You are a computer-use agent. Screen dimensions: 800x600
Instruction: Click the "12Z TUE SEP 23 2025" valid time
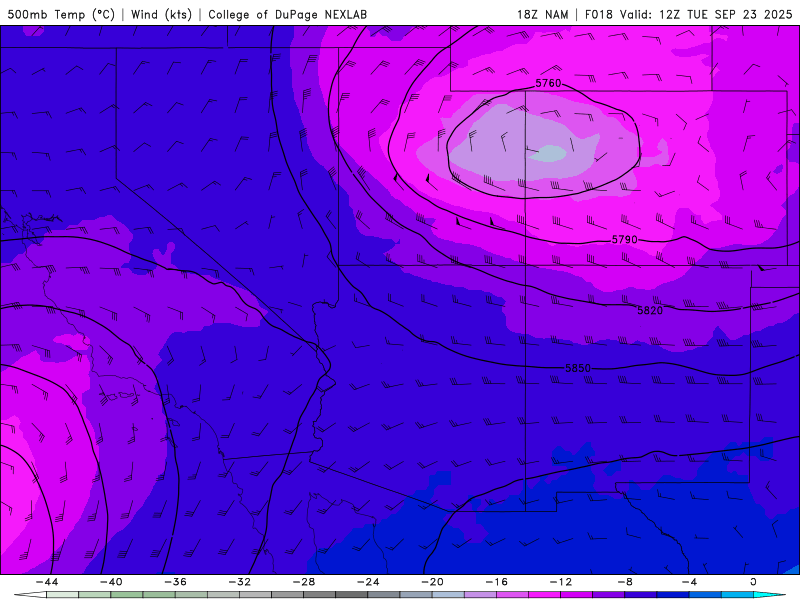point(726,14)
